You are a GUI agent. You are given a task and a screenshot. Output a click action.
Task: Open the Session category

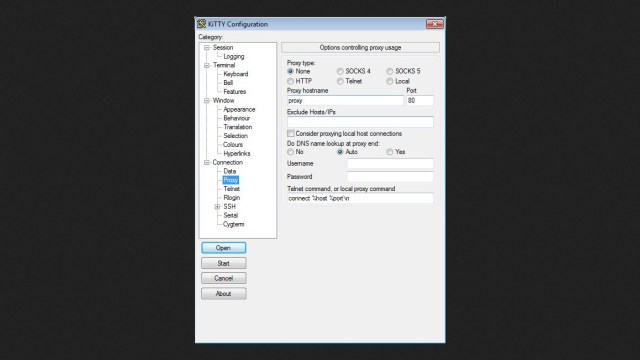pyautogui.click(x=223, y=48)
